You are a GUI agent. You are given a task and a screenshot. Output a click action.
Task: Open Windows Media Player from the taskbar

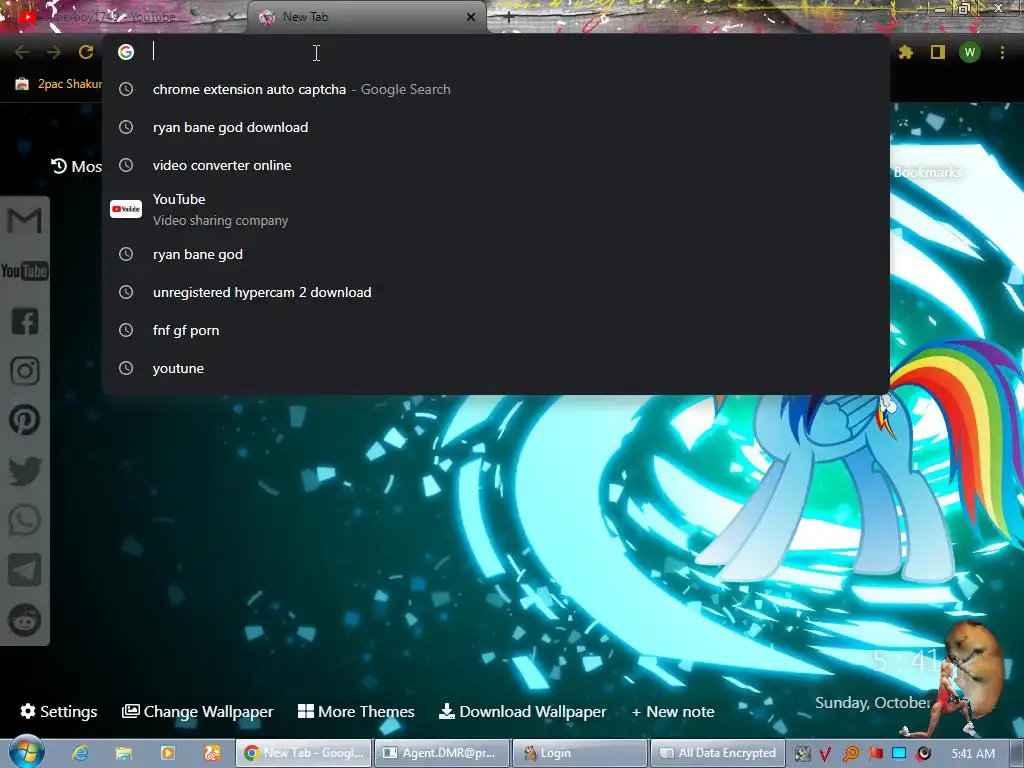tap(168, 753)
